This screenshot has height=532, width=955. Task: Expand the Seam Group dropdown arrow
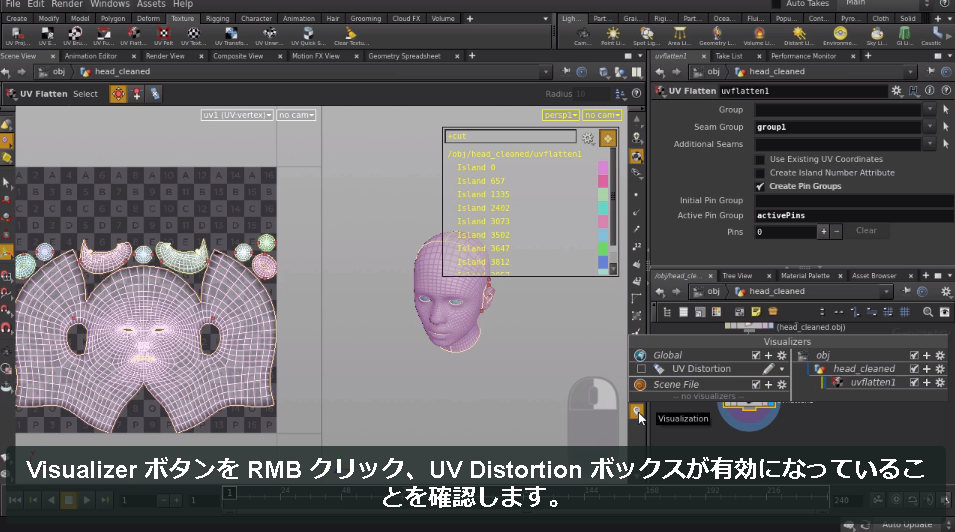929,127
